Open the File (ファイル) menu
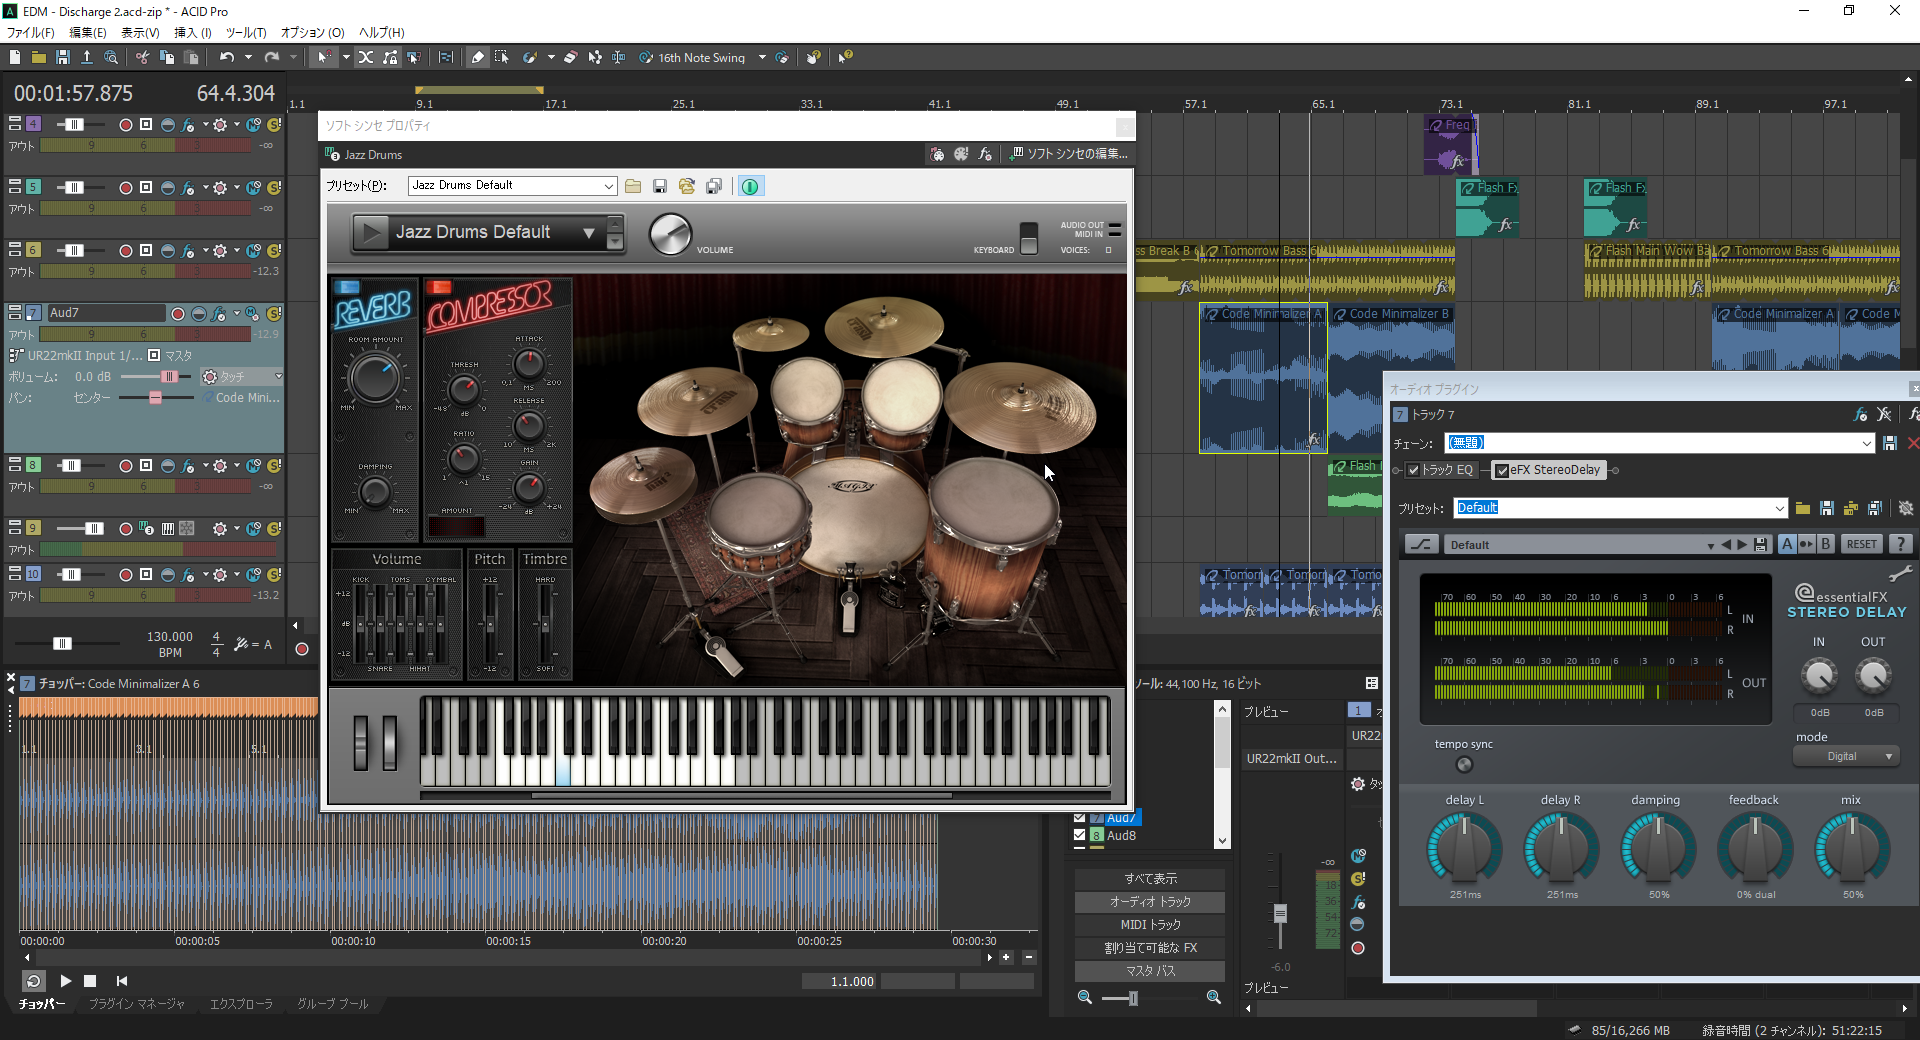The height and width of the screenshot is (1040, 1920). click(31, 33)
